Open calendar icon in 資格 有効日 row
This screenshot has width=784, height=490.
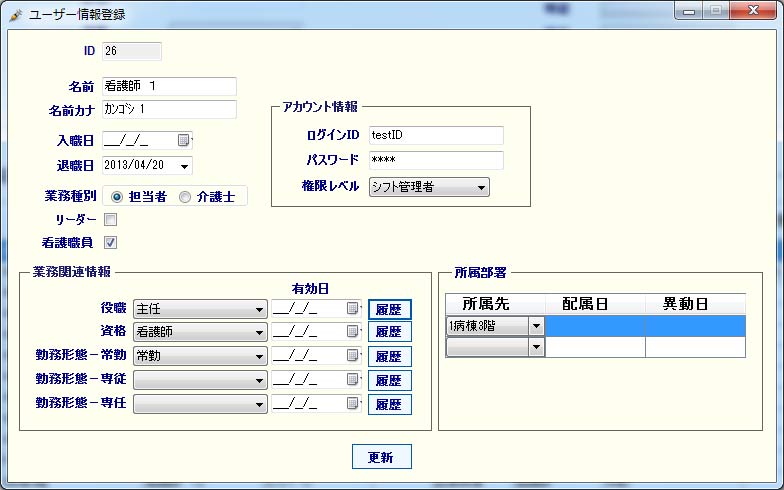pyautogui.click(x=352, y=332)
